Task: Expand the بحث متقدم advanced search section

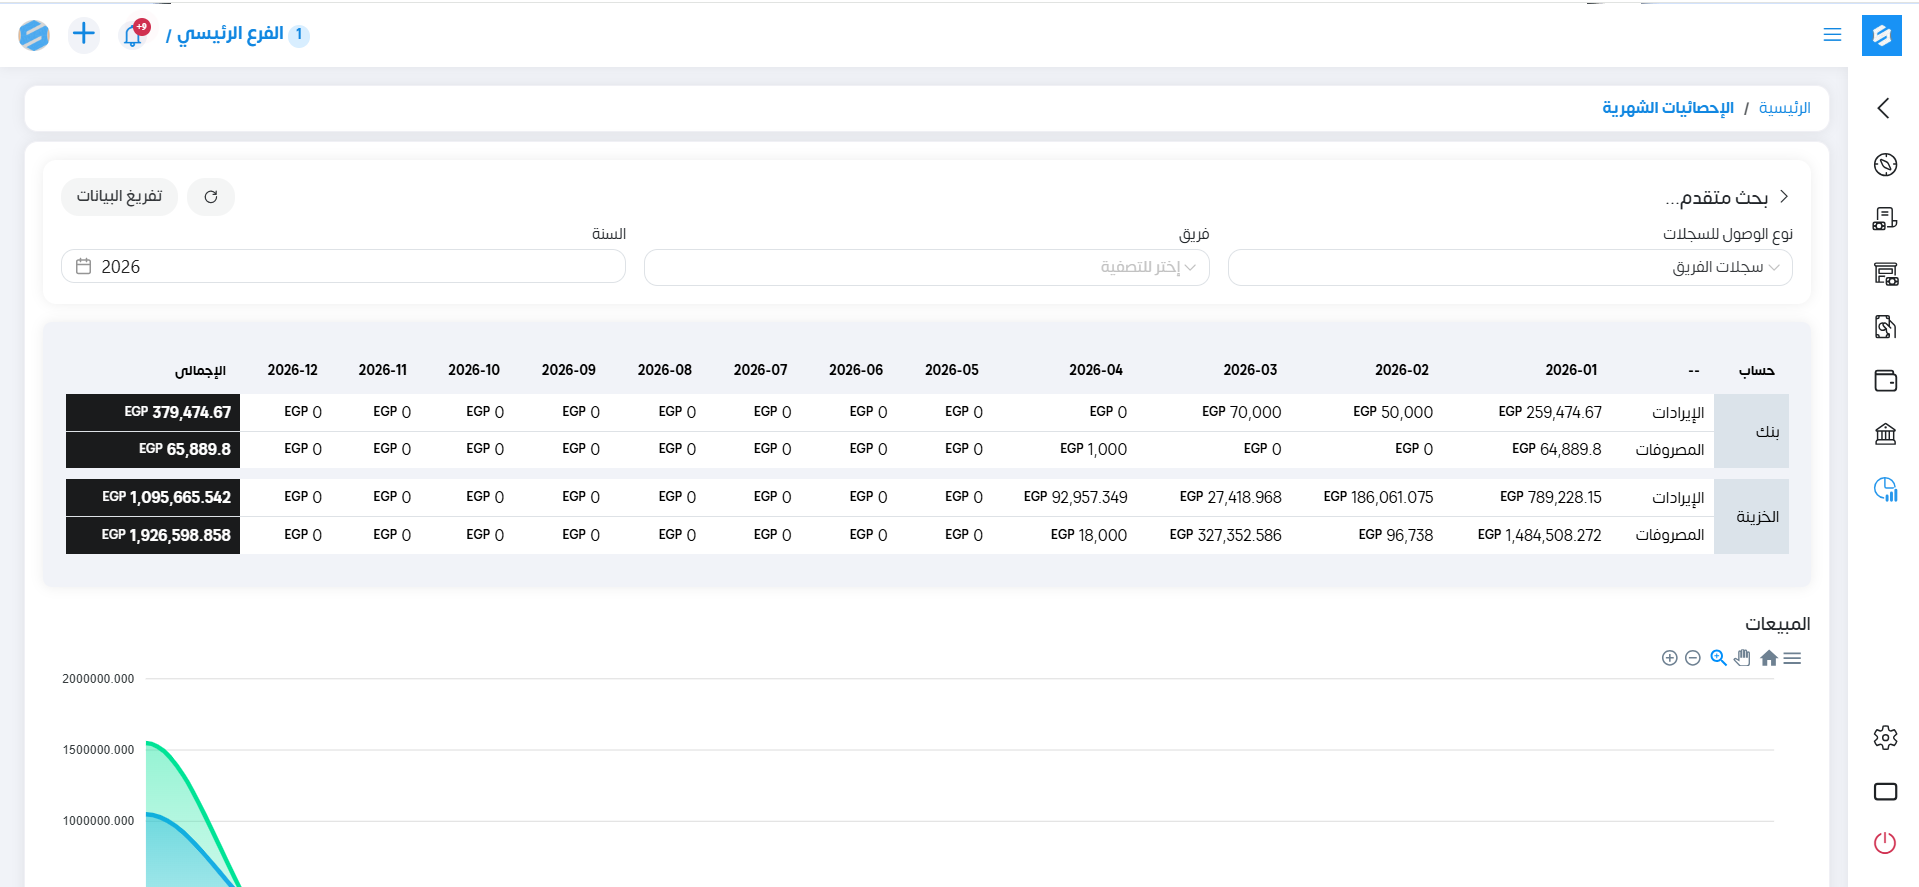Action: tap(1727, 198)
